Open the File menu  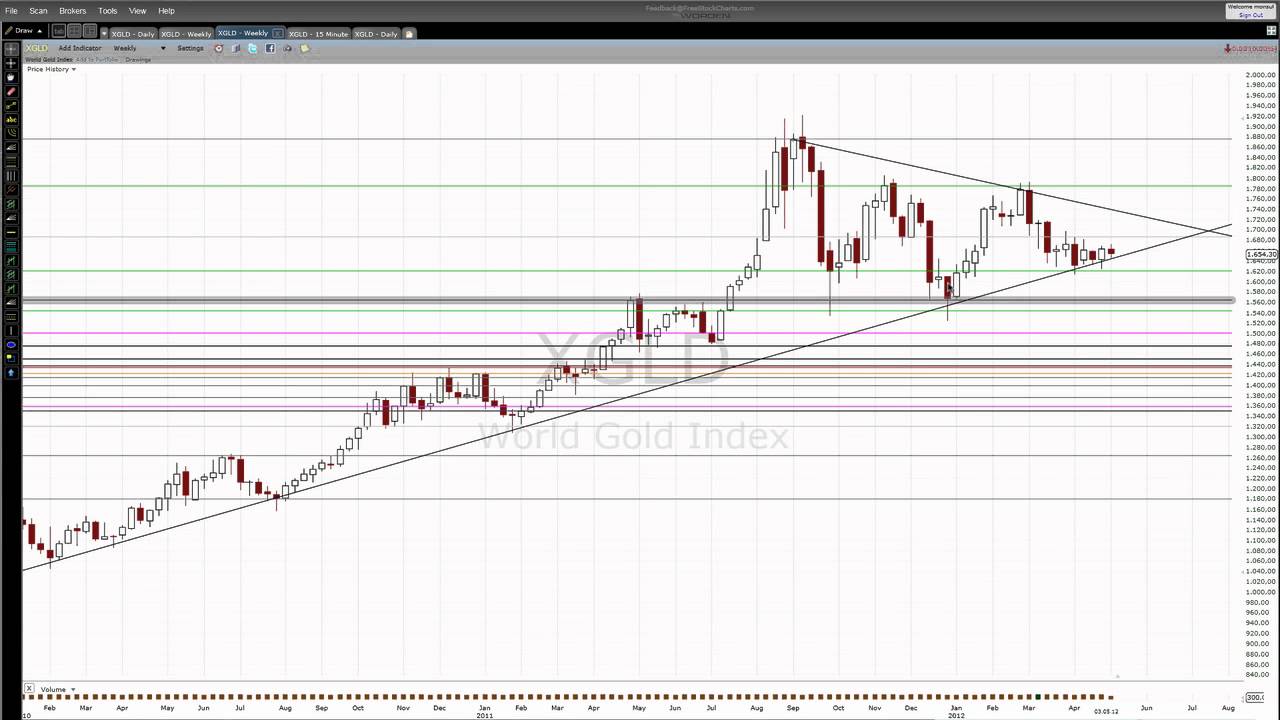pos(11,11)
